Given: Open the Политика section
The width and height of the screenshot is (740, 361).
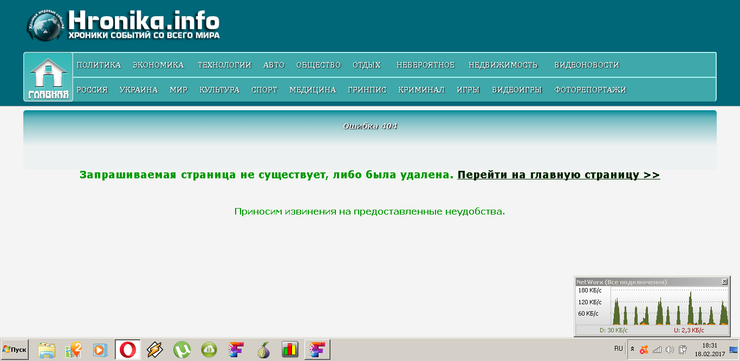Looking at the screenshot, I should click(99, 65).
